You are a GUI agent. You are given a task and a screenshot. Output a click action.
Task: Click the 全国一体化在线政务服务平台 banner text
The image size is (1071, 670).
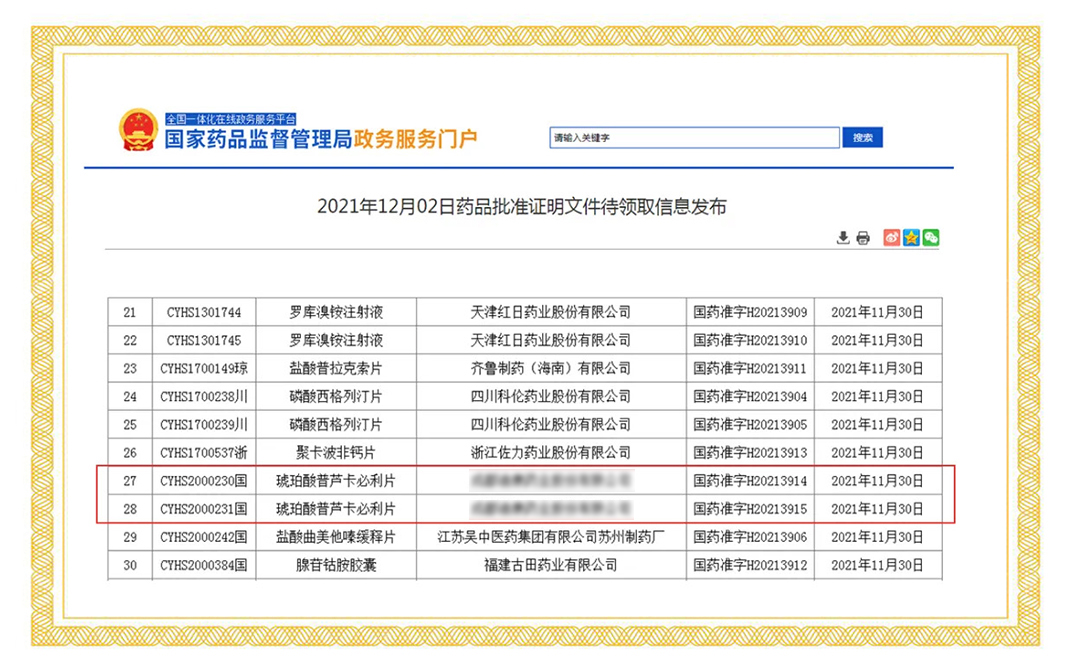point(231,118)
